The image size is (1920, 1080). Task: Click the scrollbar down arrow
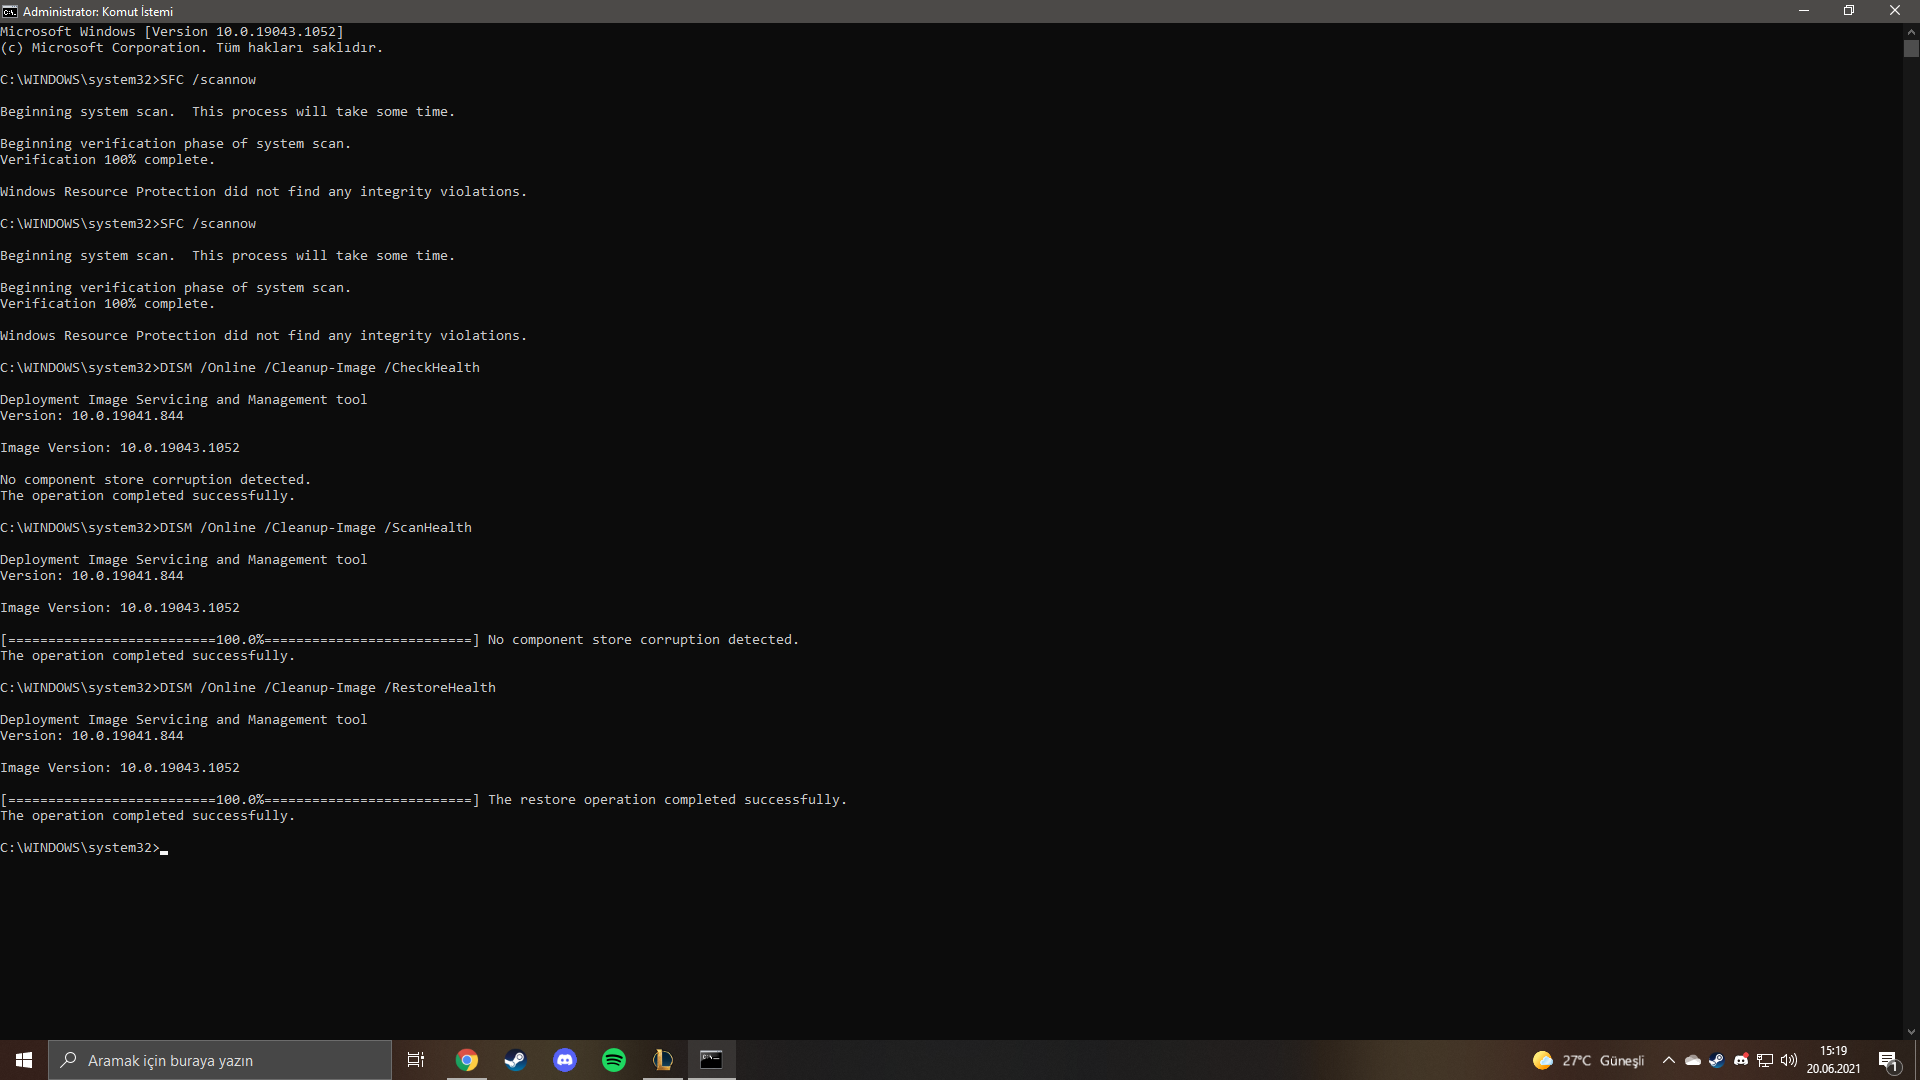coord(1911,1032)
